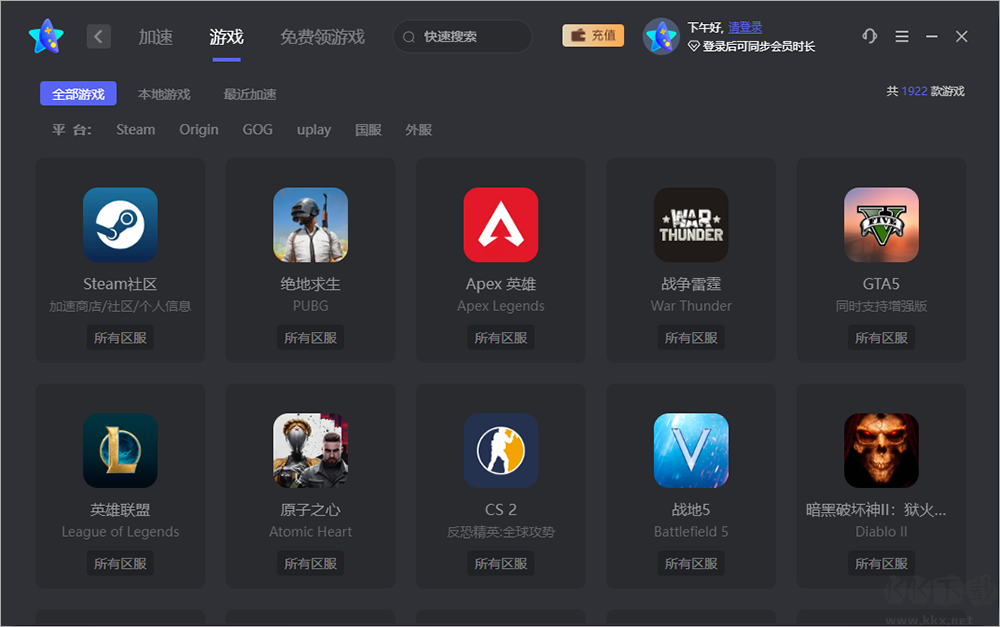Open the hamburger menu
The width and height of the screenshot is (1000, 627).
click(902, 36)
